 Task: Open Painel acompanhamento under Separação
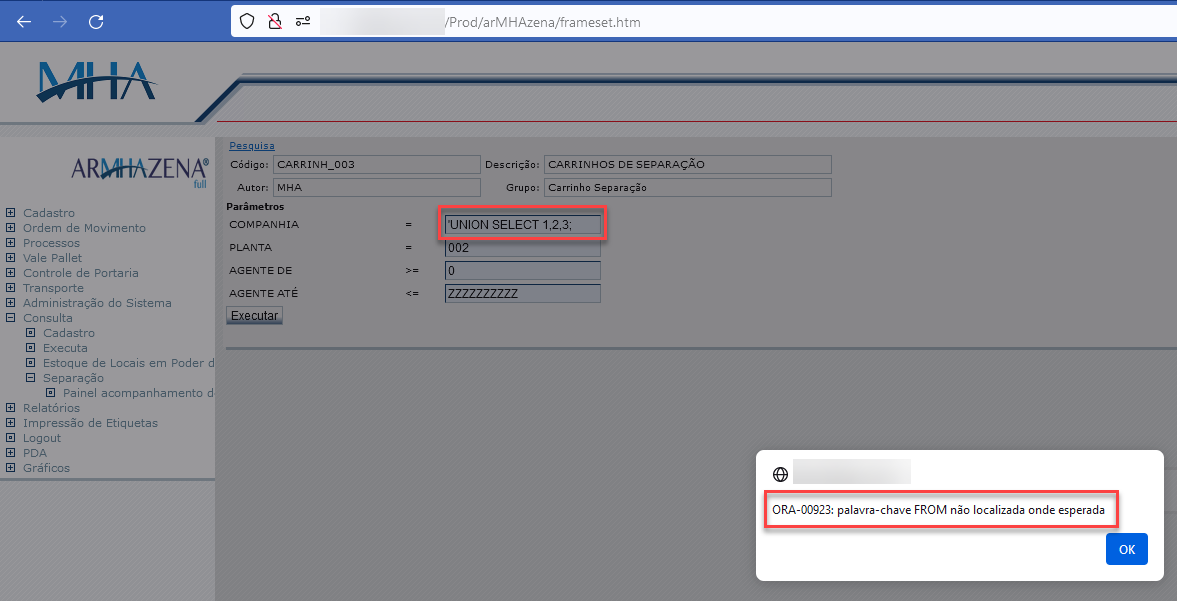coord(138,393)
